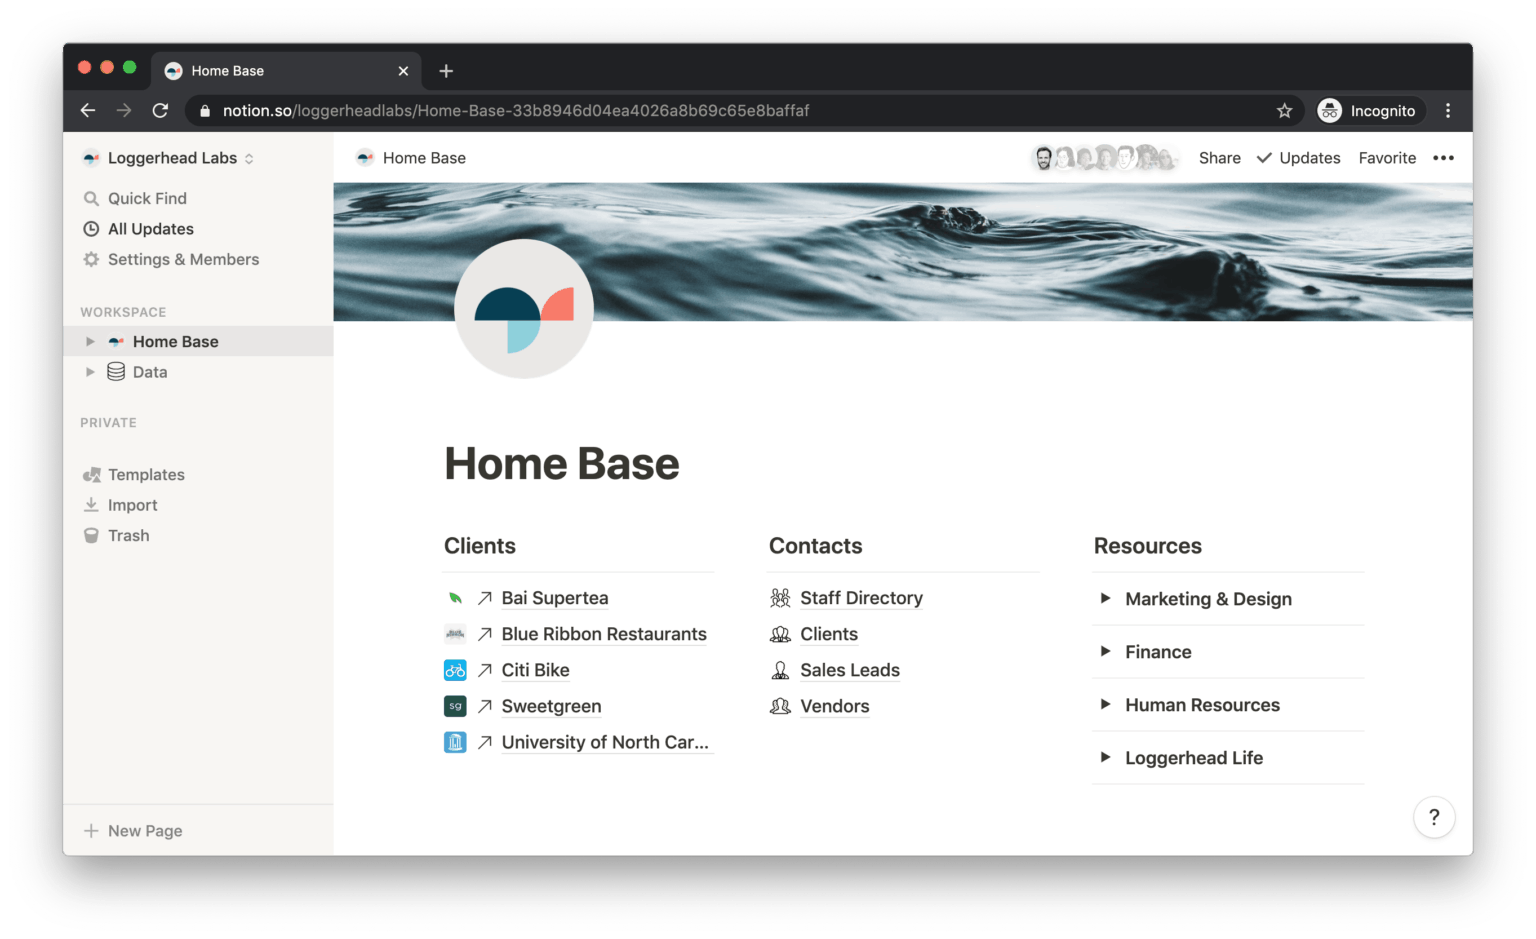1536x939 pixels.
Task: Toggle open Human Resources section
Action: tap(1105, 705)
